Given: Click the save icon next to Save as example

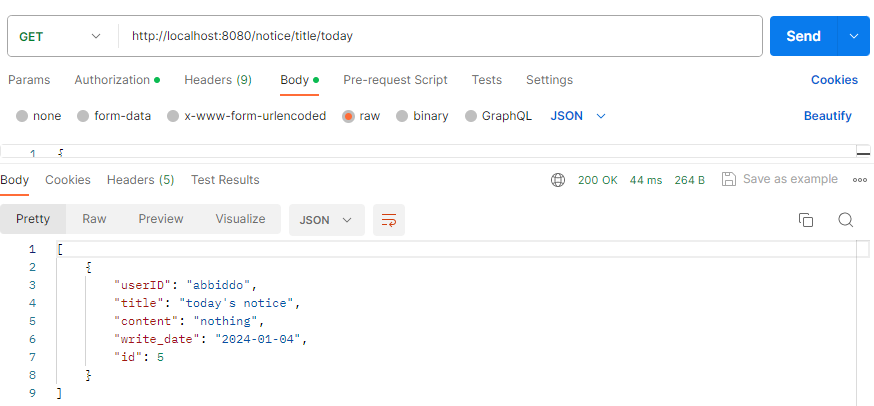Looking at the screenshot, I should pos(729,179).
